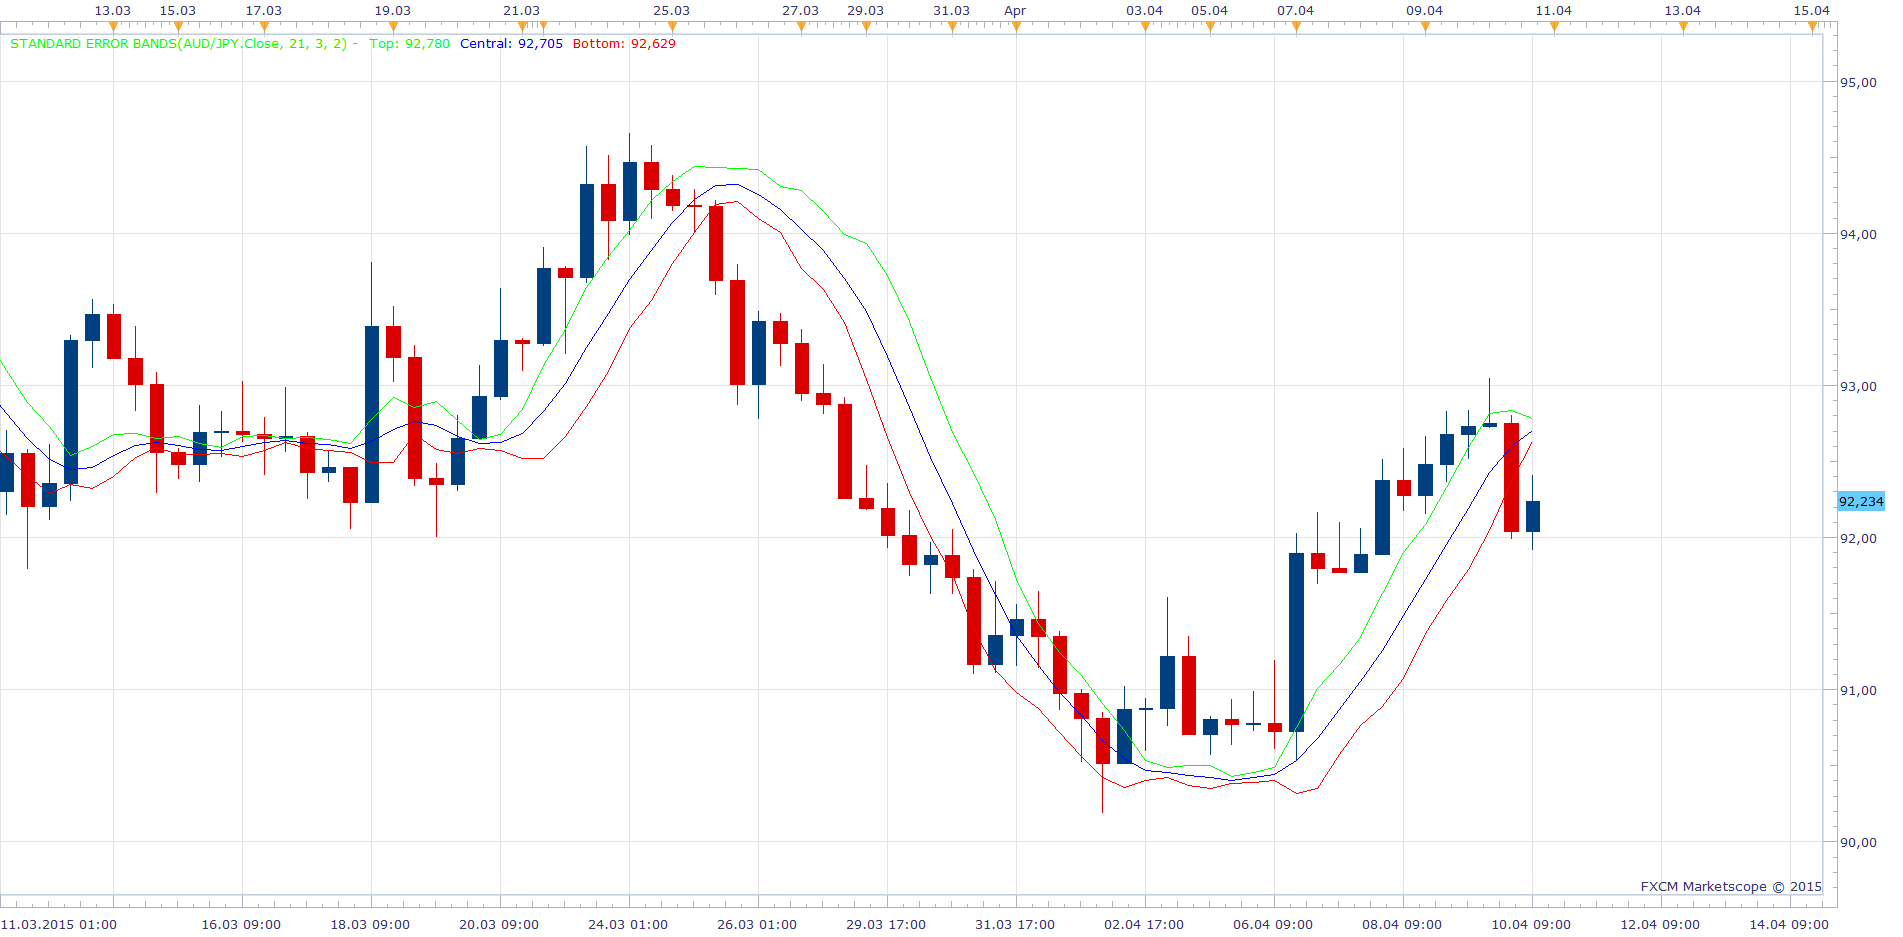Click the 27.03 date marker on top axis
This screenshot has height=937, width=1903.
point(801,11)
